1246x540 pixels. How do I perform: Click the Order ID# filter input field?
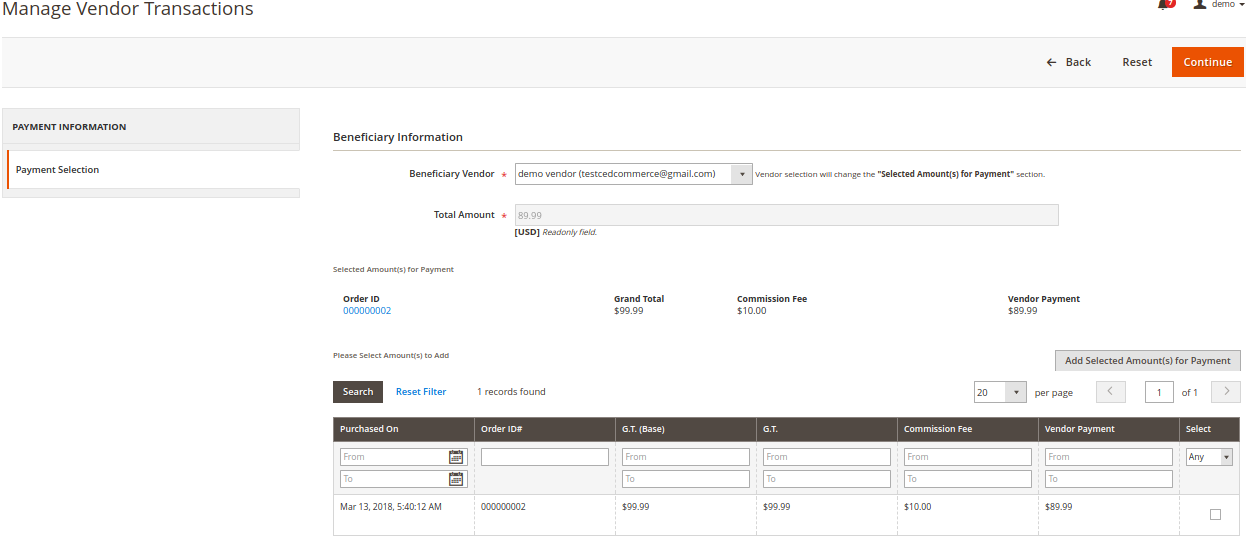tap(544, 457)
